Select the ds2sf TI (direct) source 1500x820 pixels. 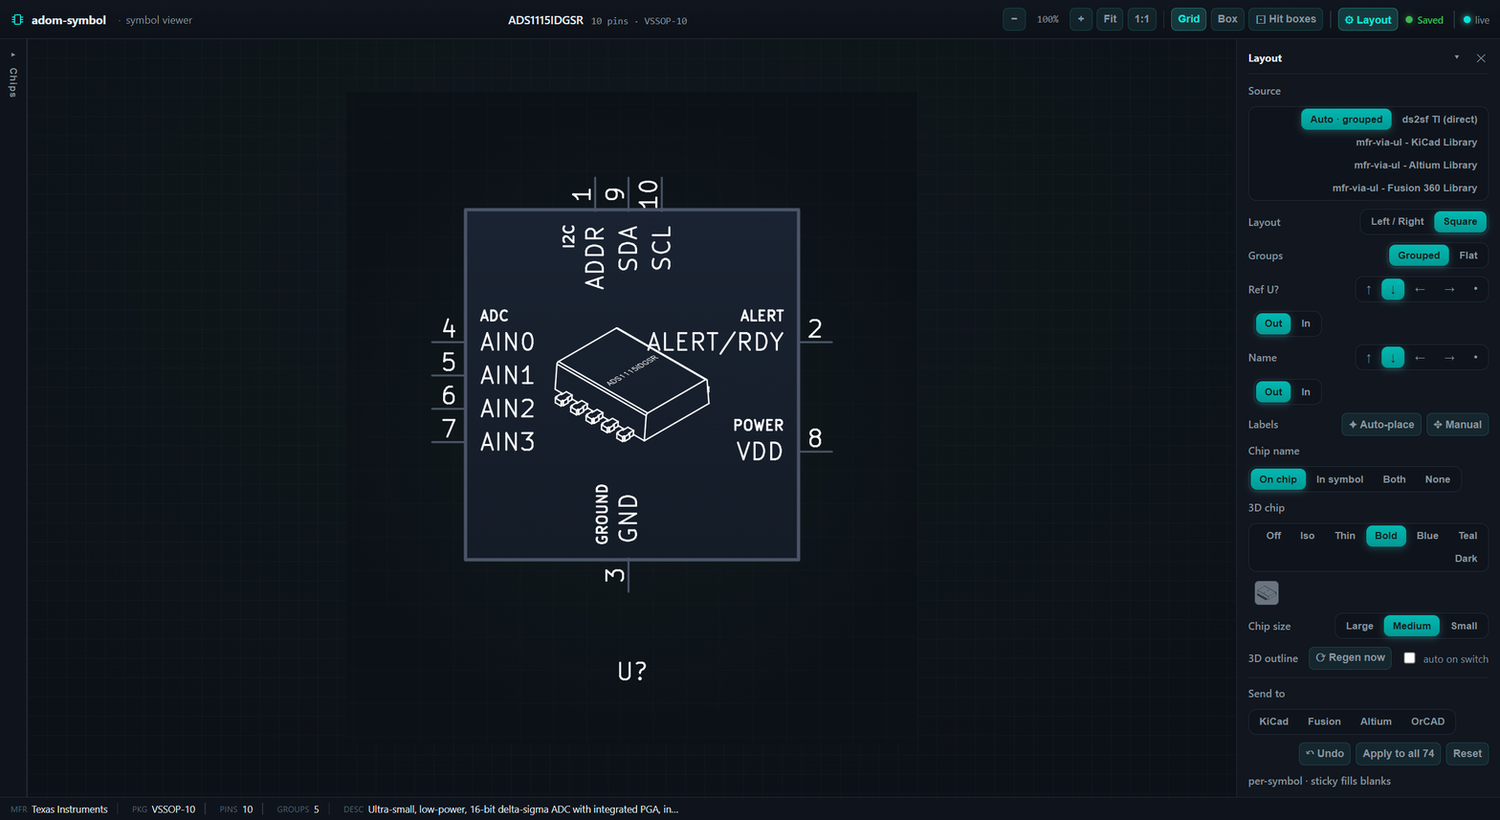[x=1439, y=119]
